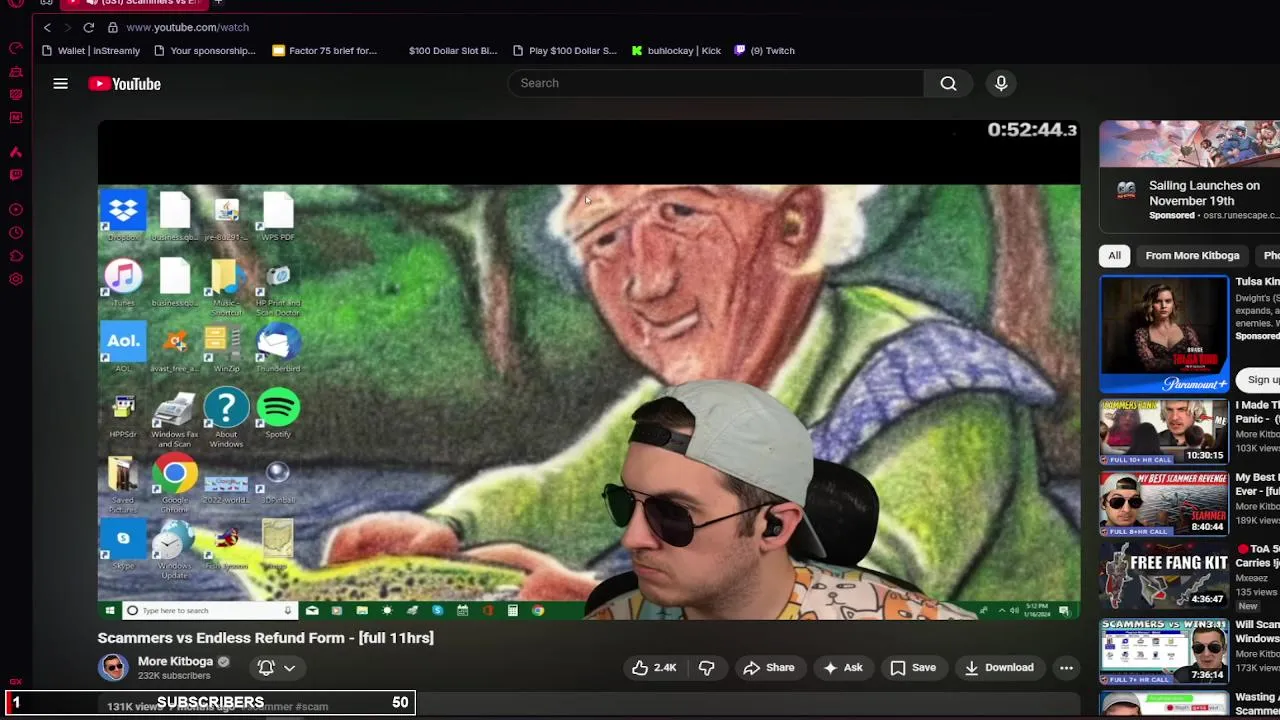
Task: Open more actions three-dot menu
Action: [1066, 668]
